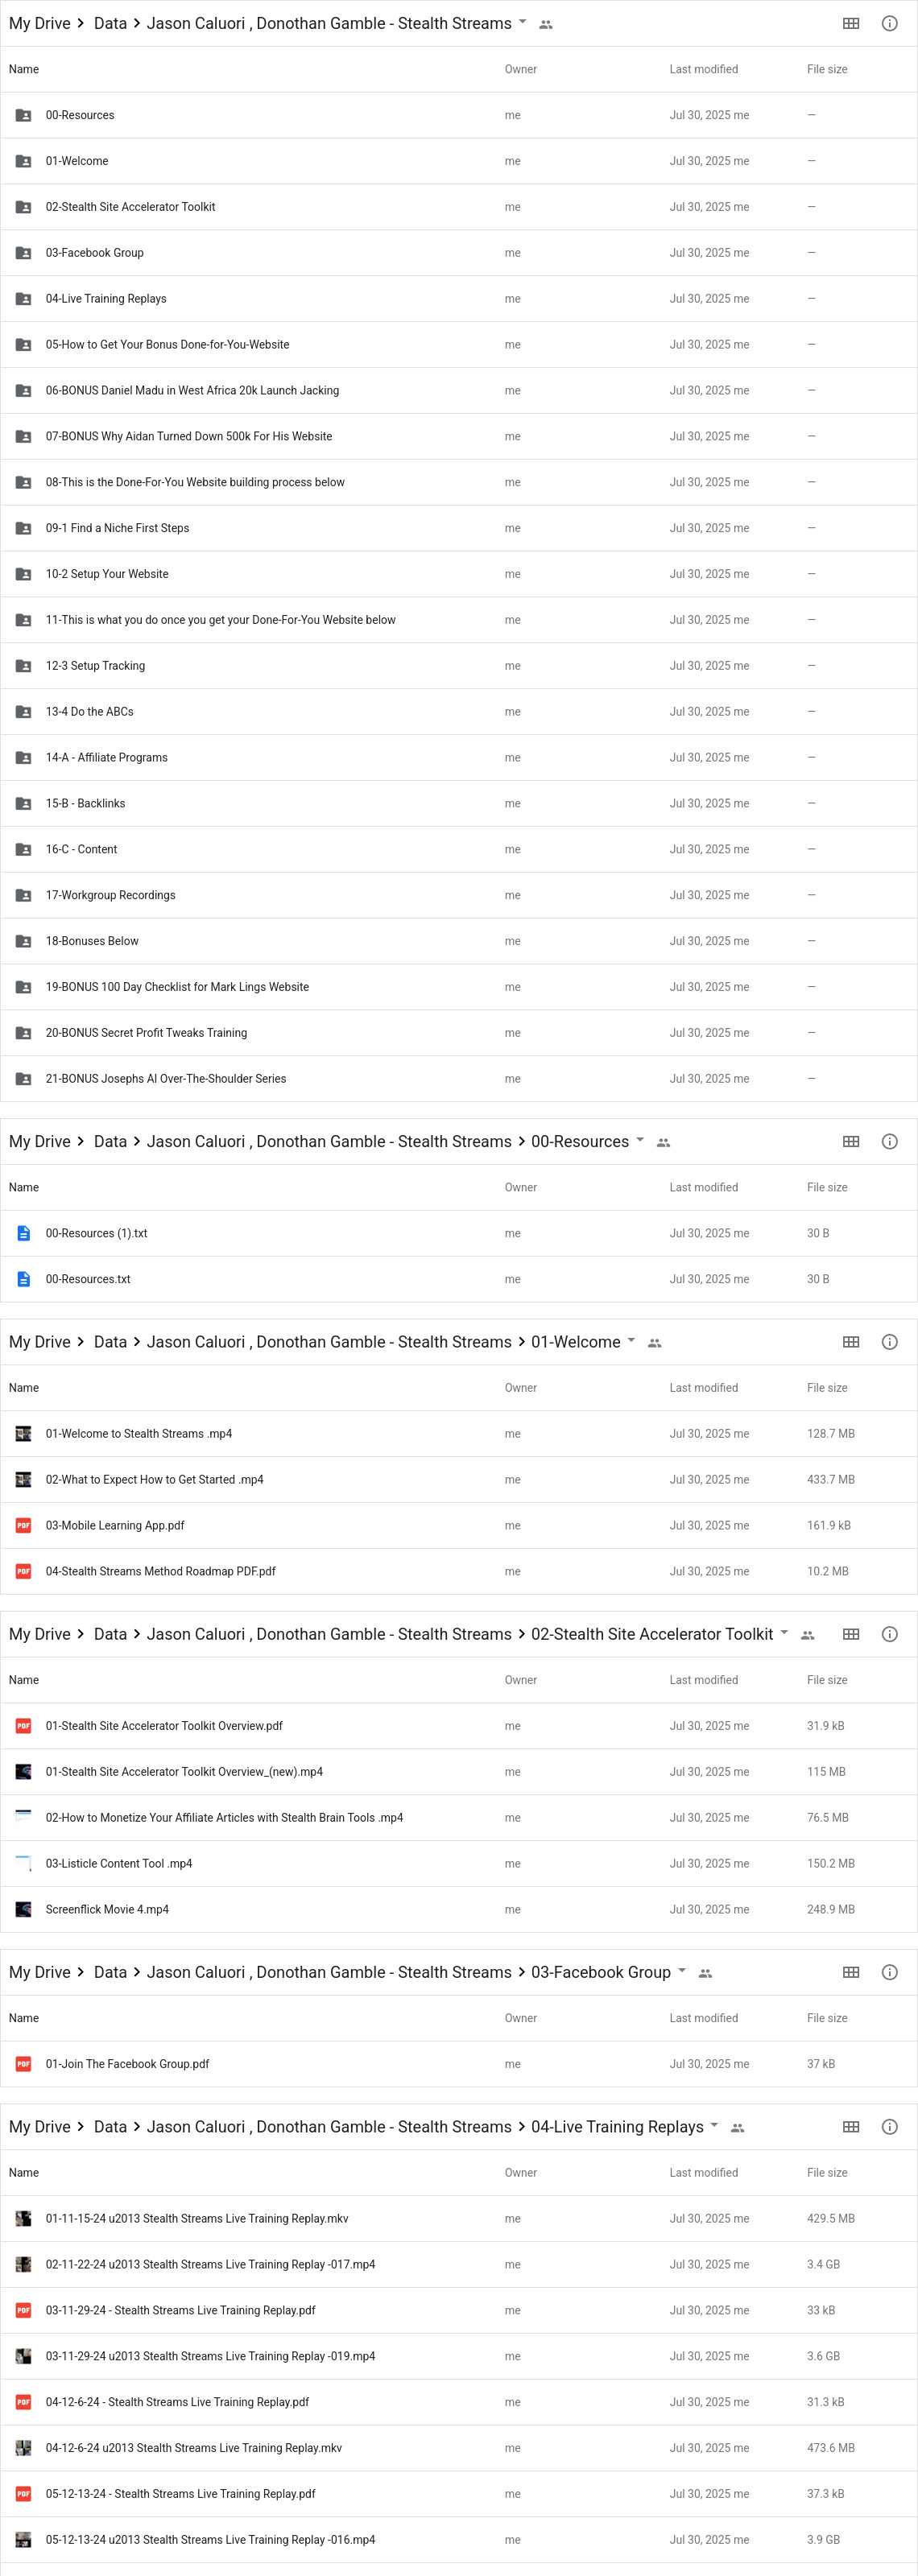
Task: Go to My Drive in top breadcrumb
Action: tap(40, 23)
